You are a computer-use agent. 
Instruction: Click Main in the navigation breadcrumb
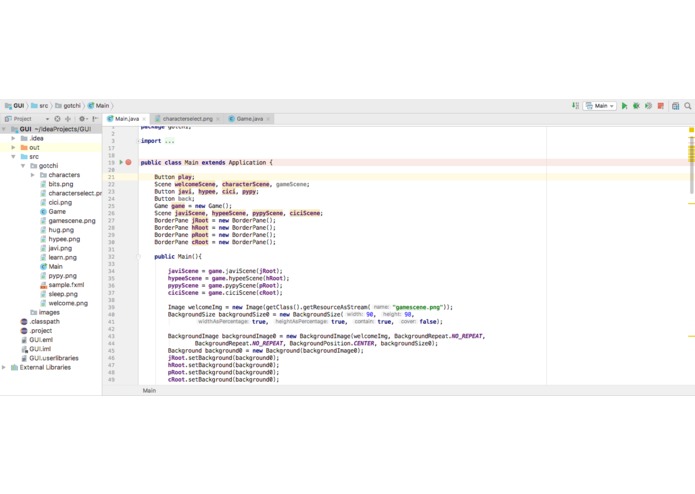(98, 106)
